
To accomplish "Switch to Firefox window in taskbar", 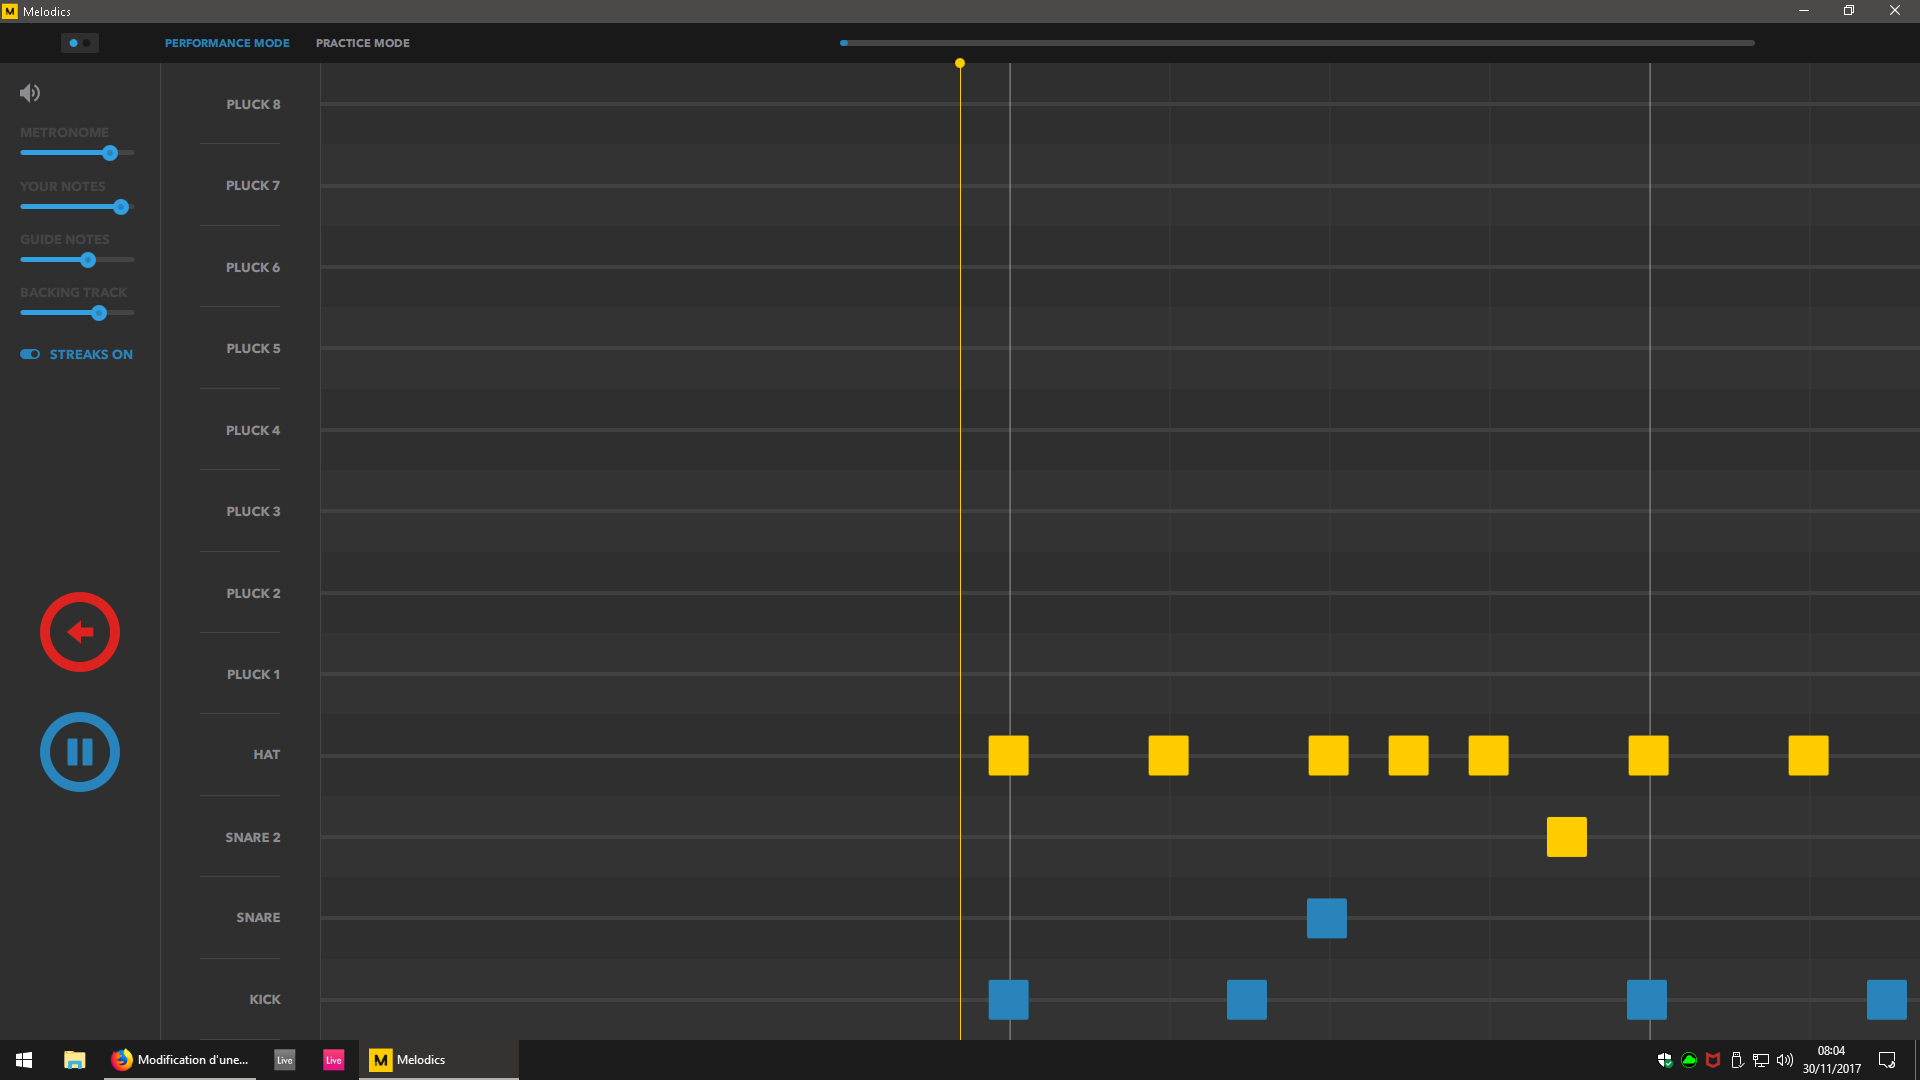I will [x=180, y=1060].
